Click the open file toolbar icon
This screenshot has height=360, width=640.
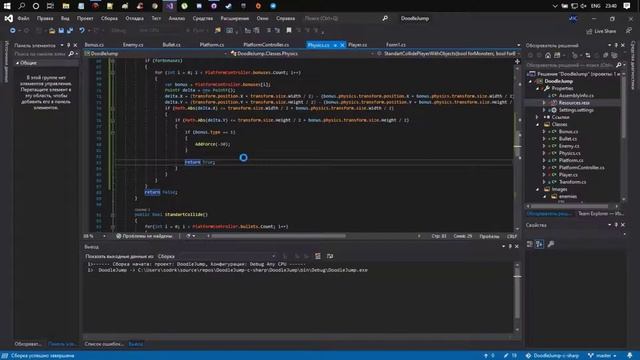[52, 31]
